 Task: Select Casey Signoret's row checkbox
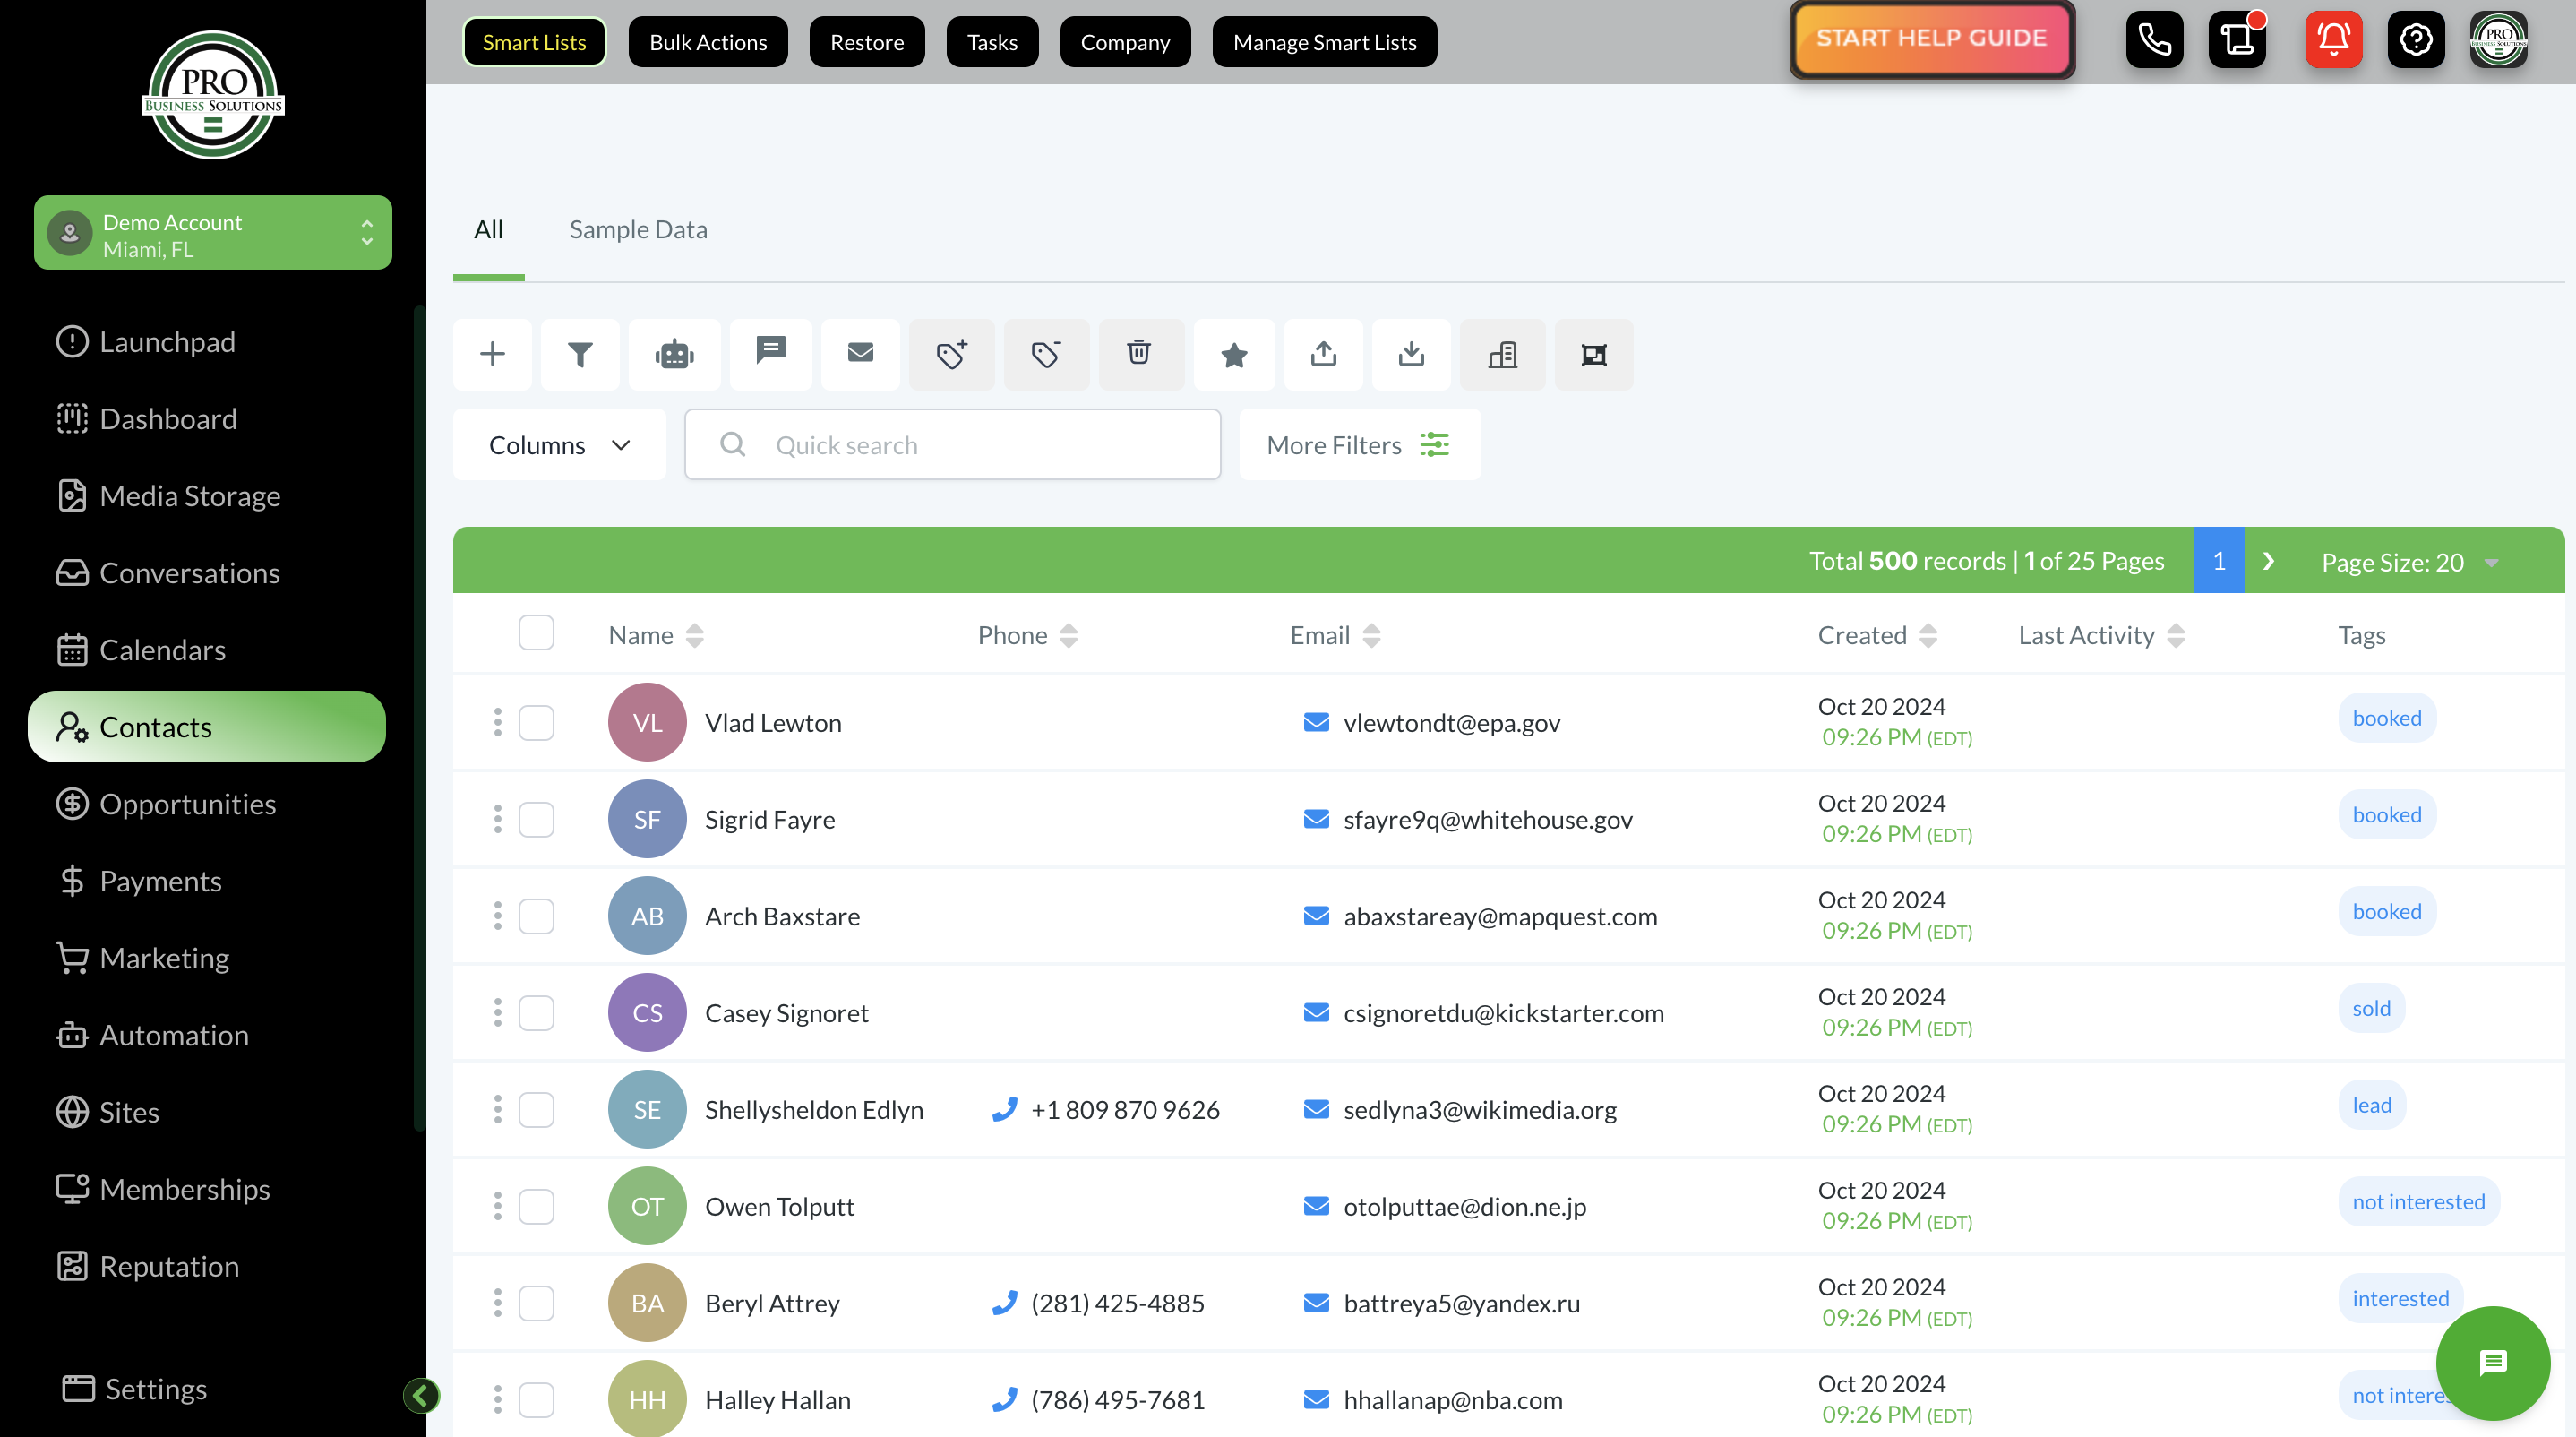[x=536, y=1013]
